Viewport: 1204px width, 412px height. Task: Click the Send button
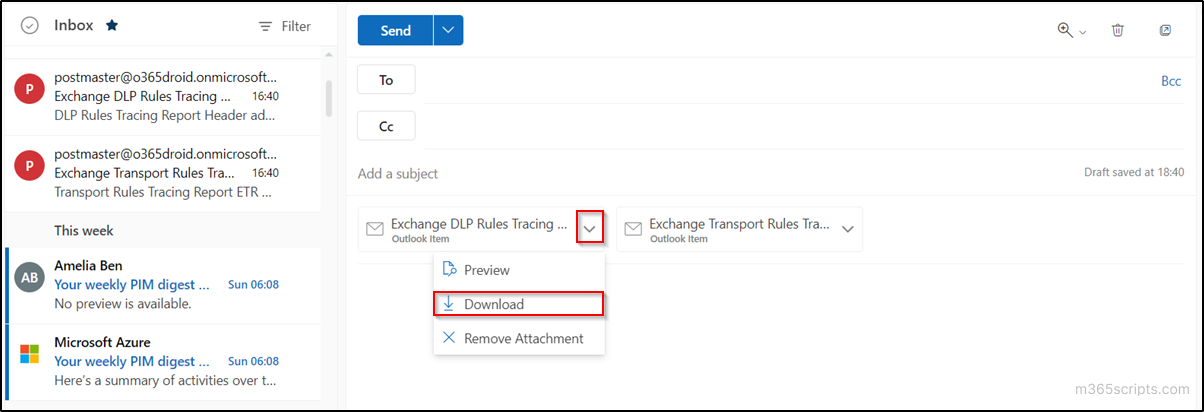click(395, 30)
